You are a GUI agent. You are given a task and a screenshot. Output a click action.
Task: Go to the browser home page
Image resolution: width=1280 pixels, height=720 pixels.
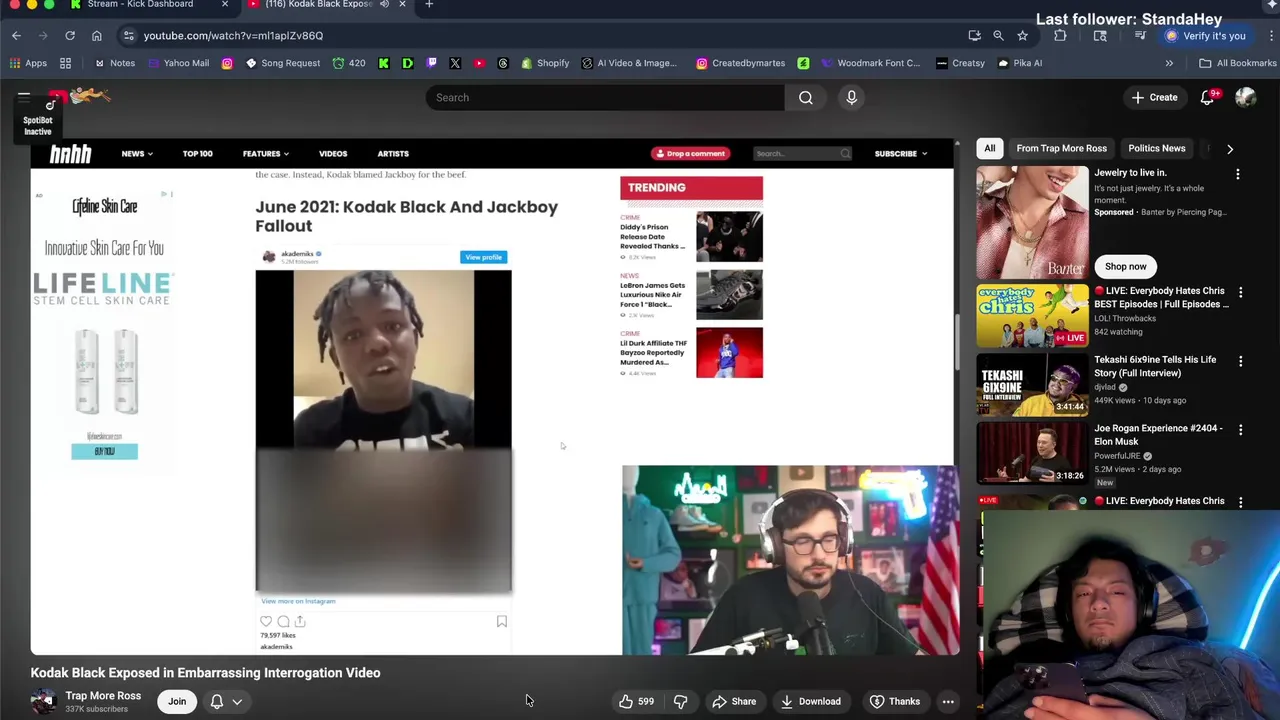pyautogui.click(x=97, y=36)
